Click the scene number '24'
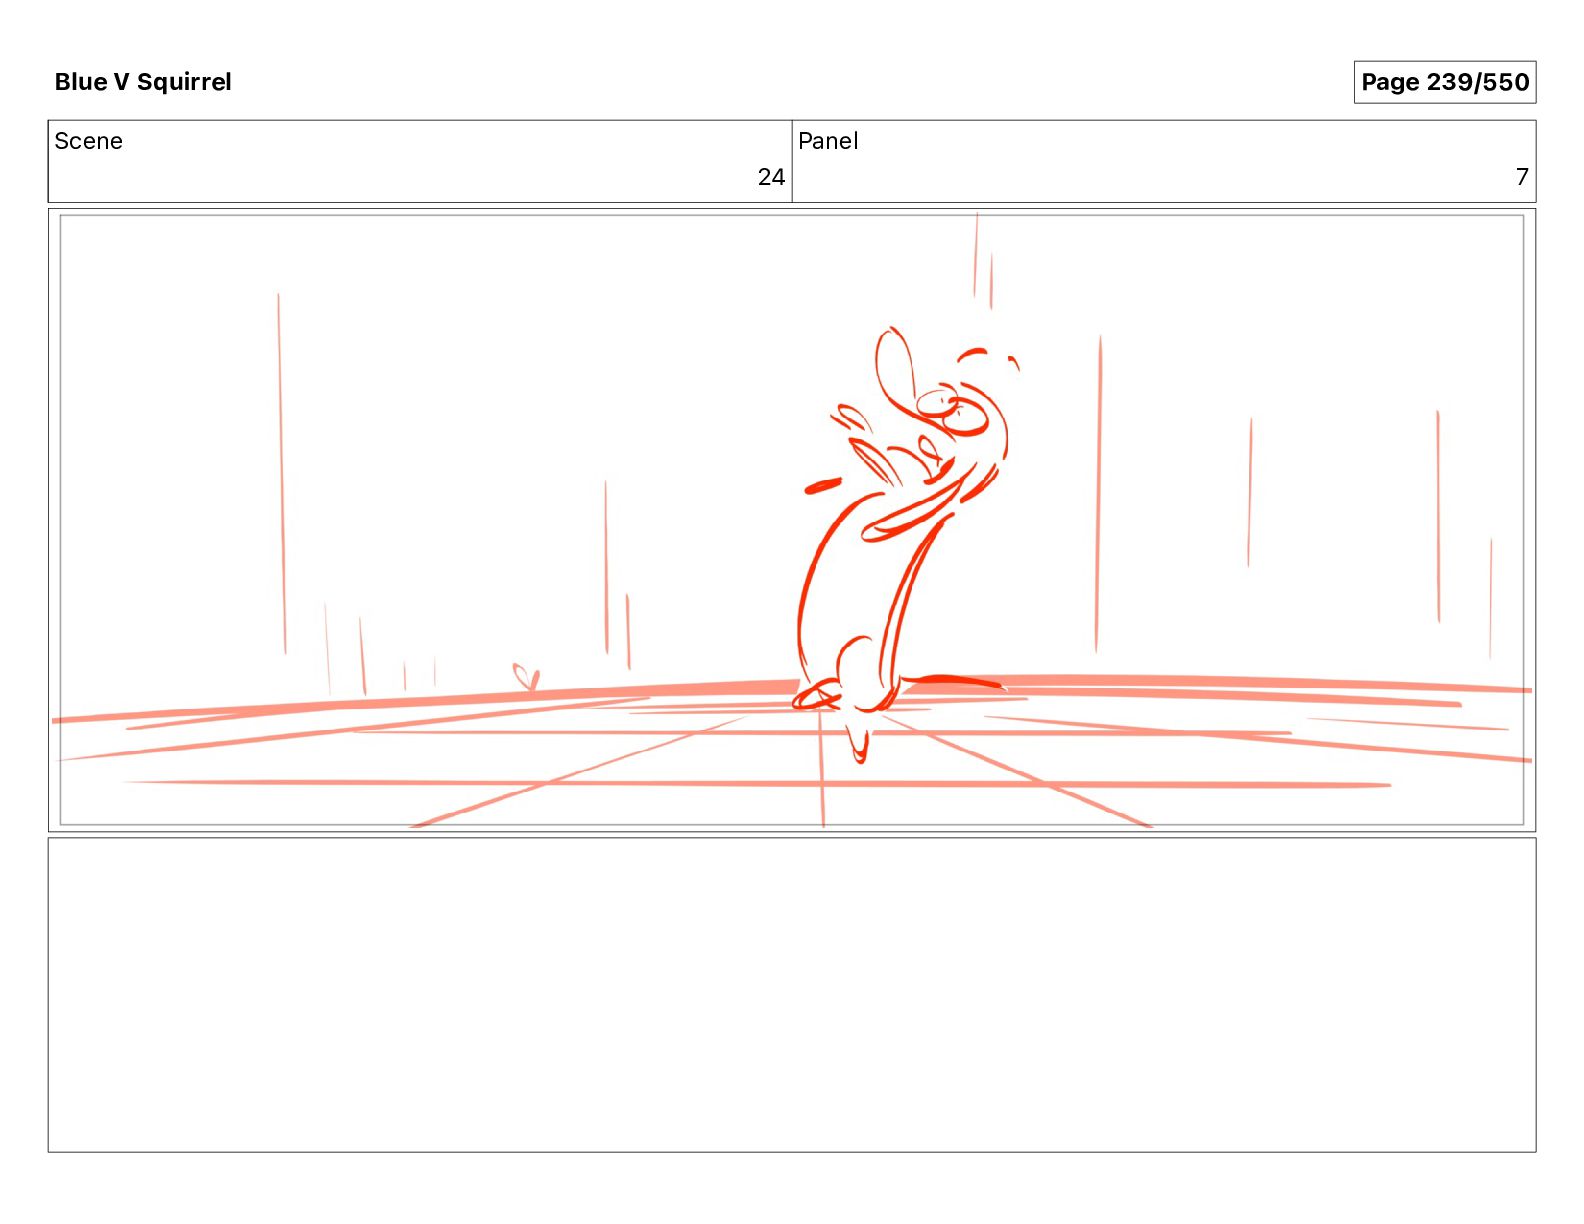Screen dimensions: 1584x1224 771,177
